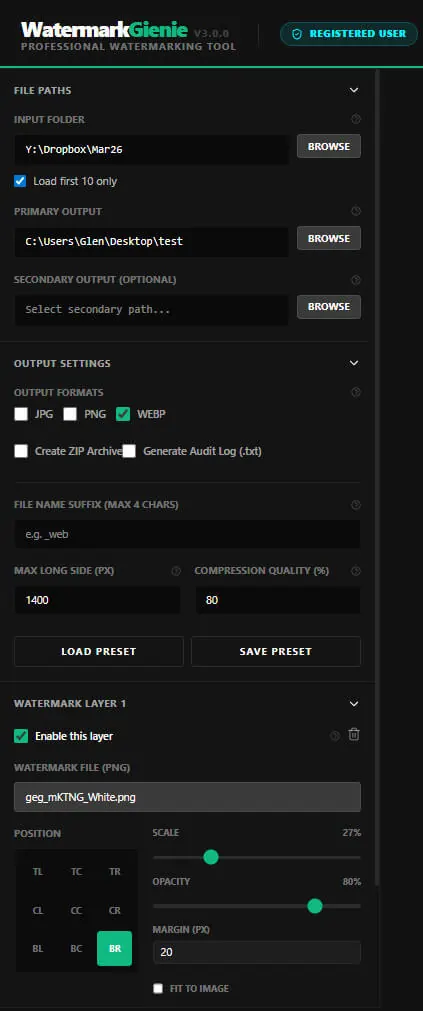Set watermark position to CC
Viewport: 423px width, 1011px height.
(76, 910)
